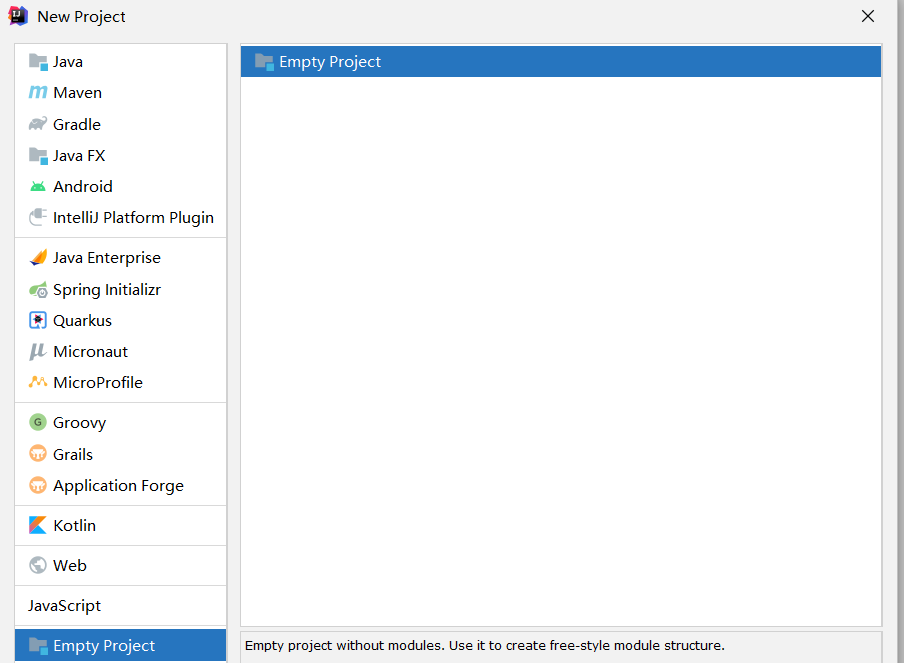Click the Spring Initializr leaf icon
Viewport: 904px width, 663px height.
pyautogui.click(x=38, y=289)
